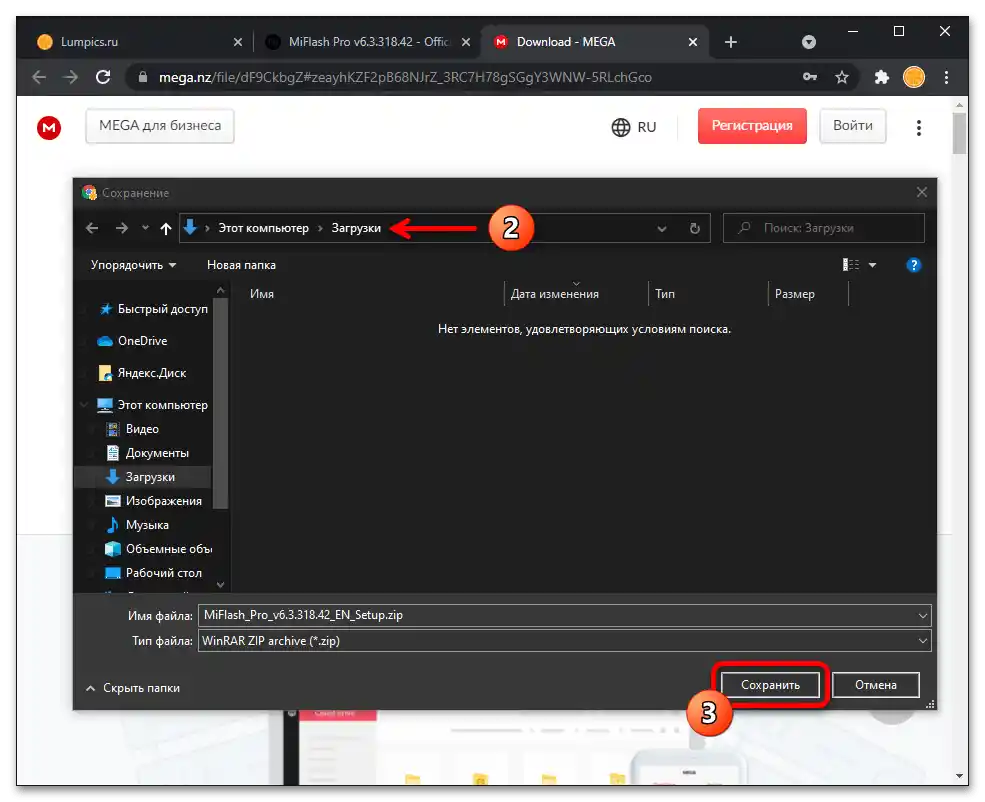Open Chrome profile avatar
This screenshot has width=985, height=802.
(x=914, y=77)
